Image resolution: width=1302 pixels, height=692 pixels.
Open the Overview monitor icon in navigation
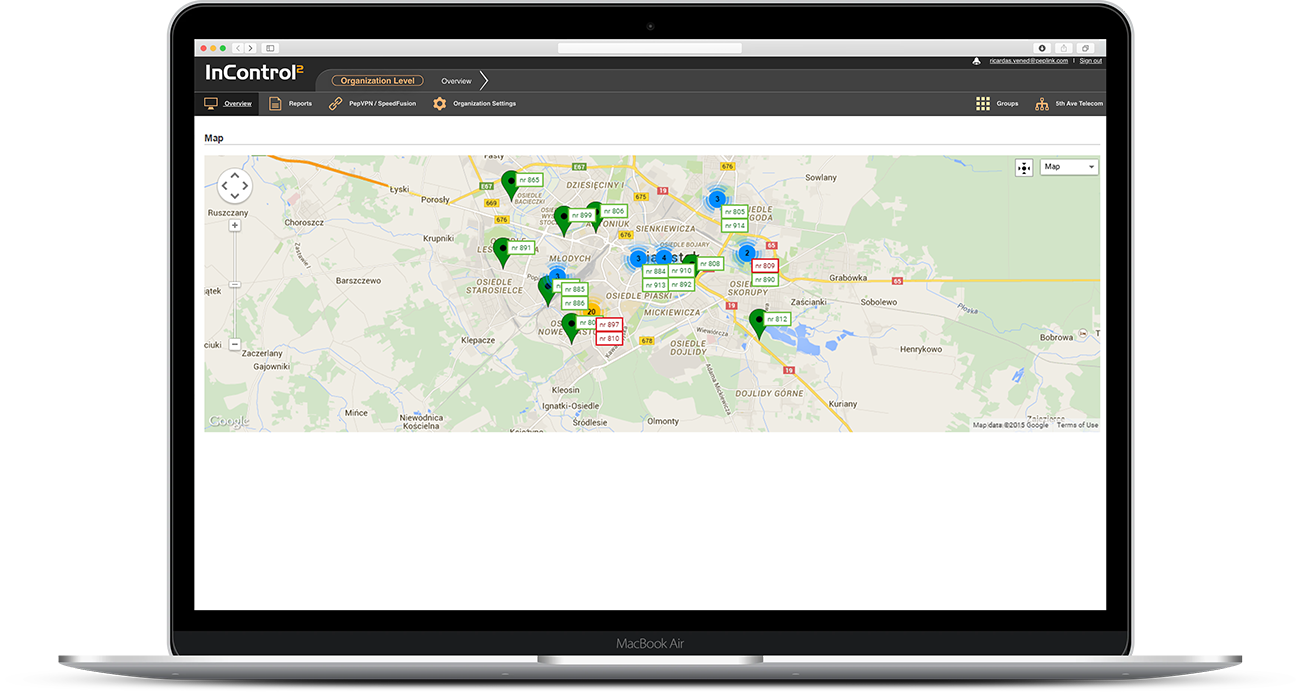click(x=211, y=103)
